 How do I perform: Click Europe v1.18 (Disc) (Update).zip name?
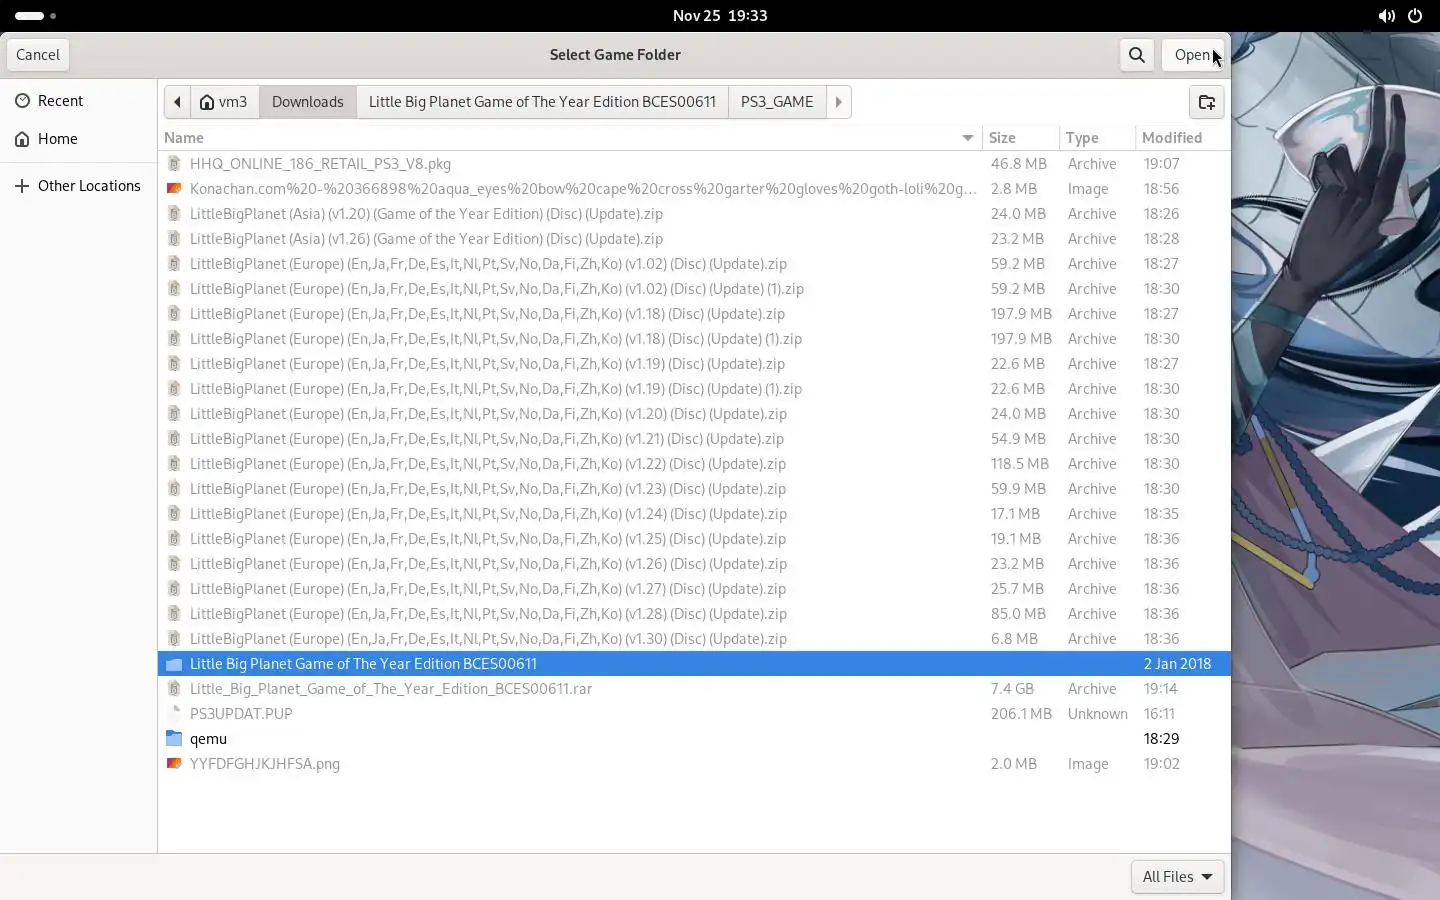[487, 314]
